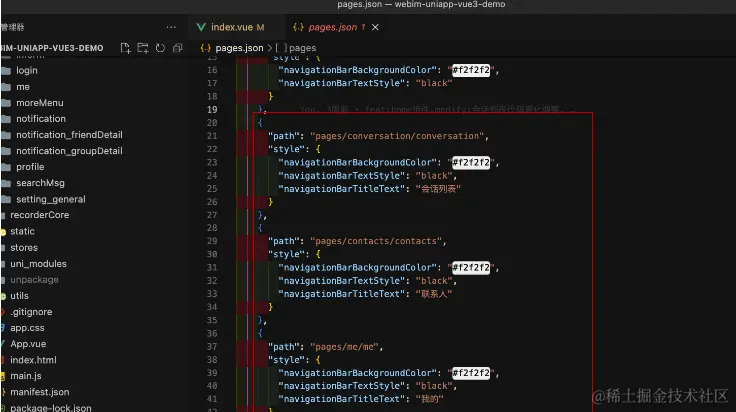Click the "会话列表" title text value

[x=438, y=189]
